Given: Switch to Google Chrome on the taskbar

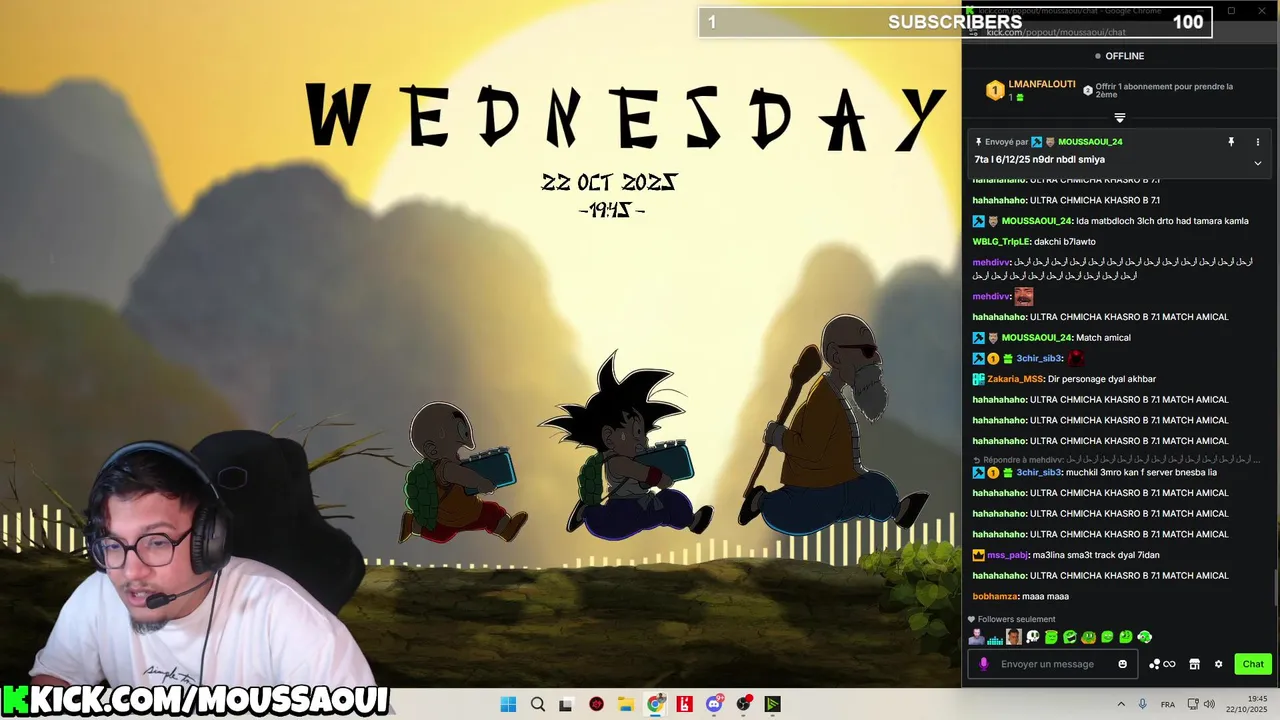Looking at the screenshot, I should 655,704.
